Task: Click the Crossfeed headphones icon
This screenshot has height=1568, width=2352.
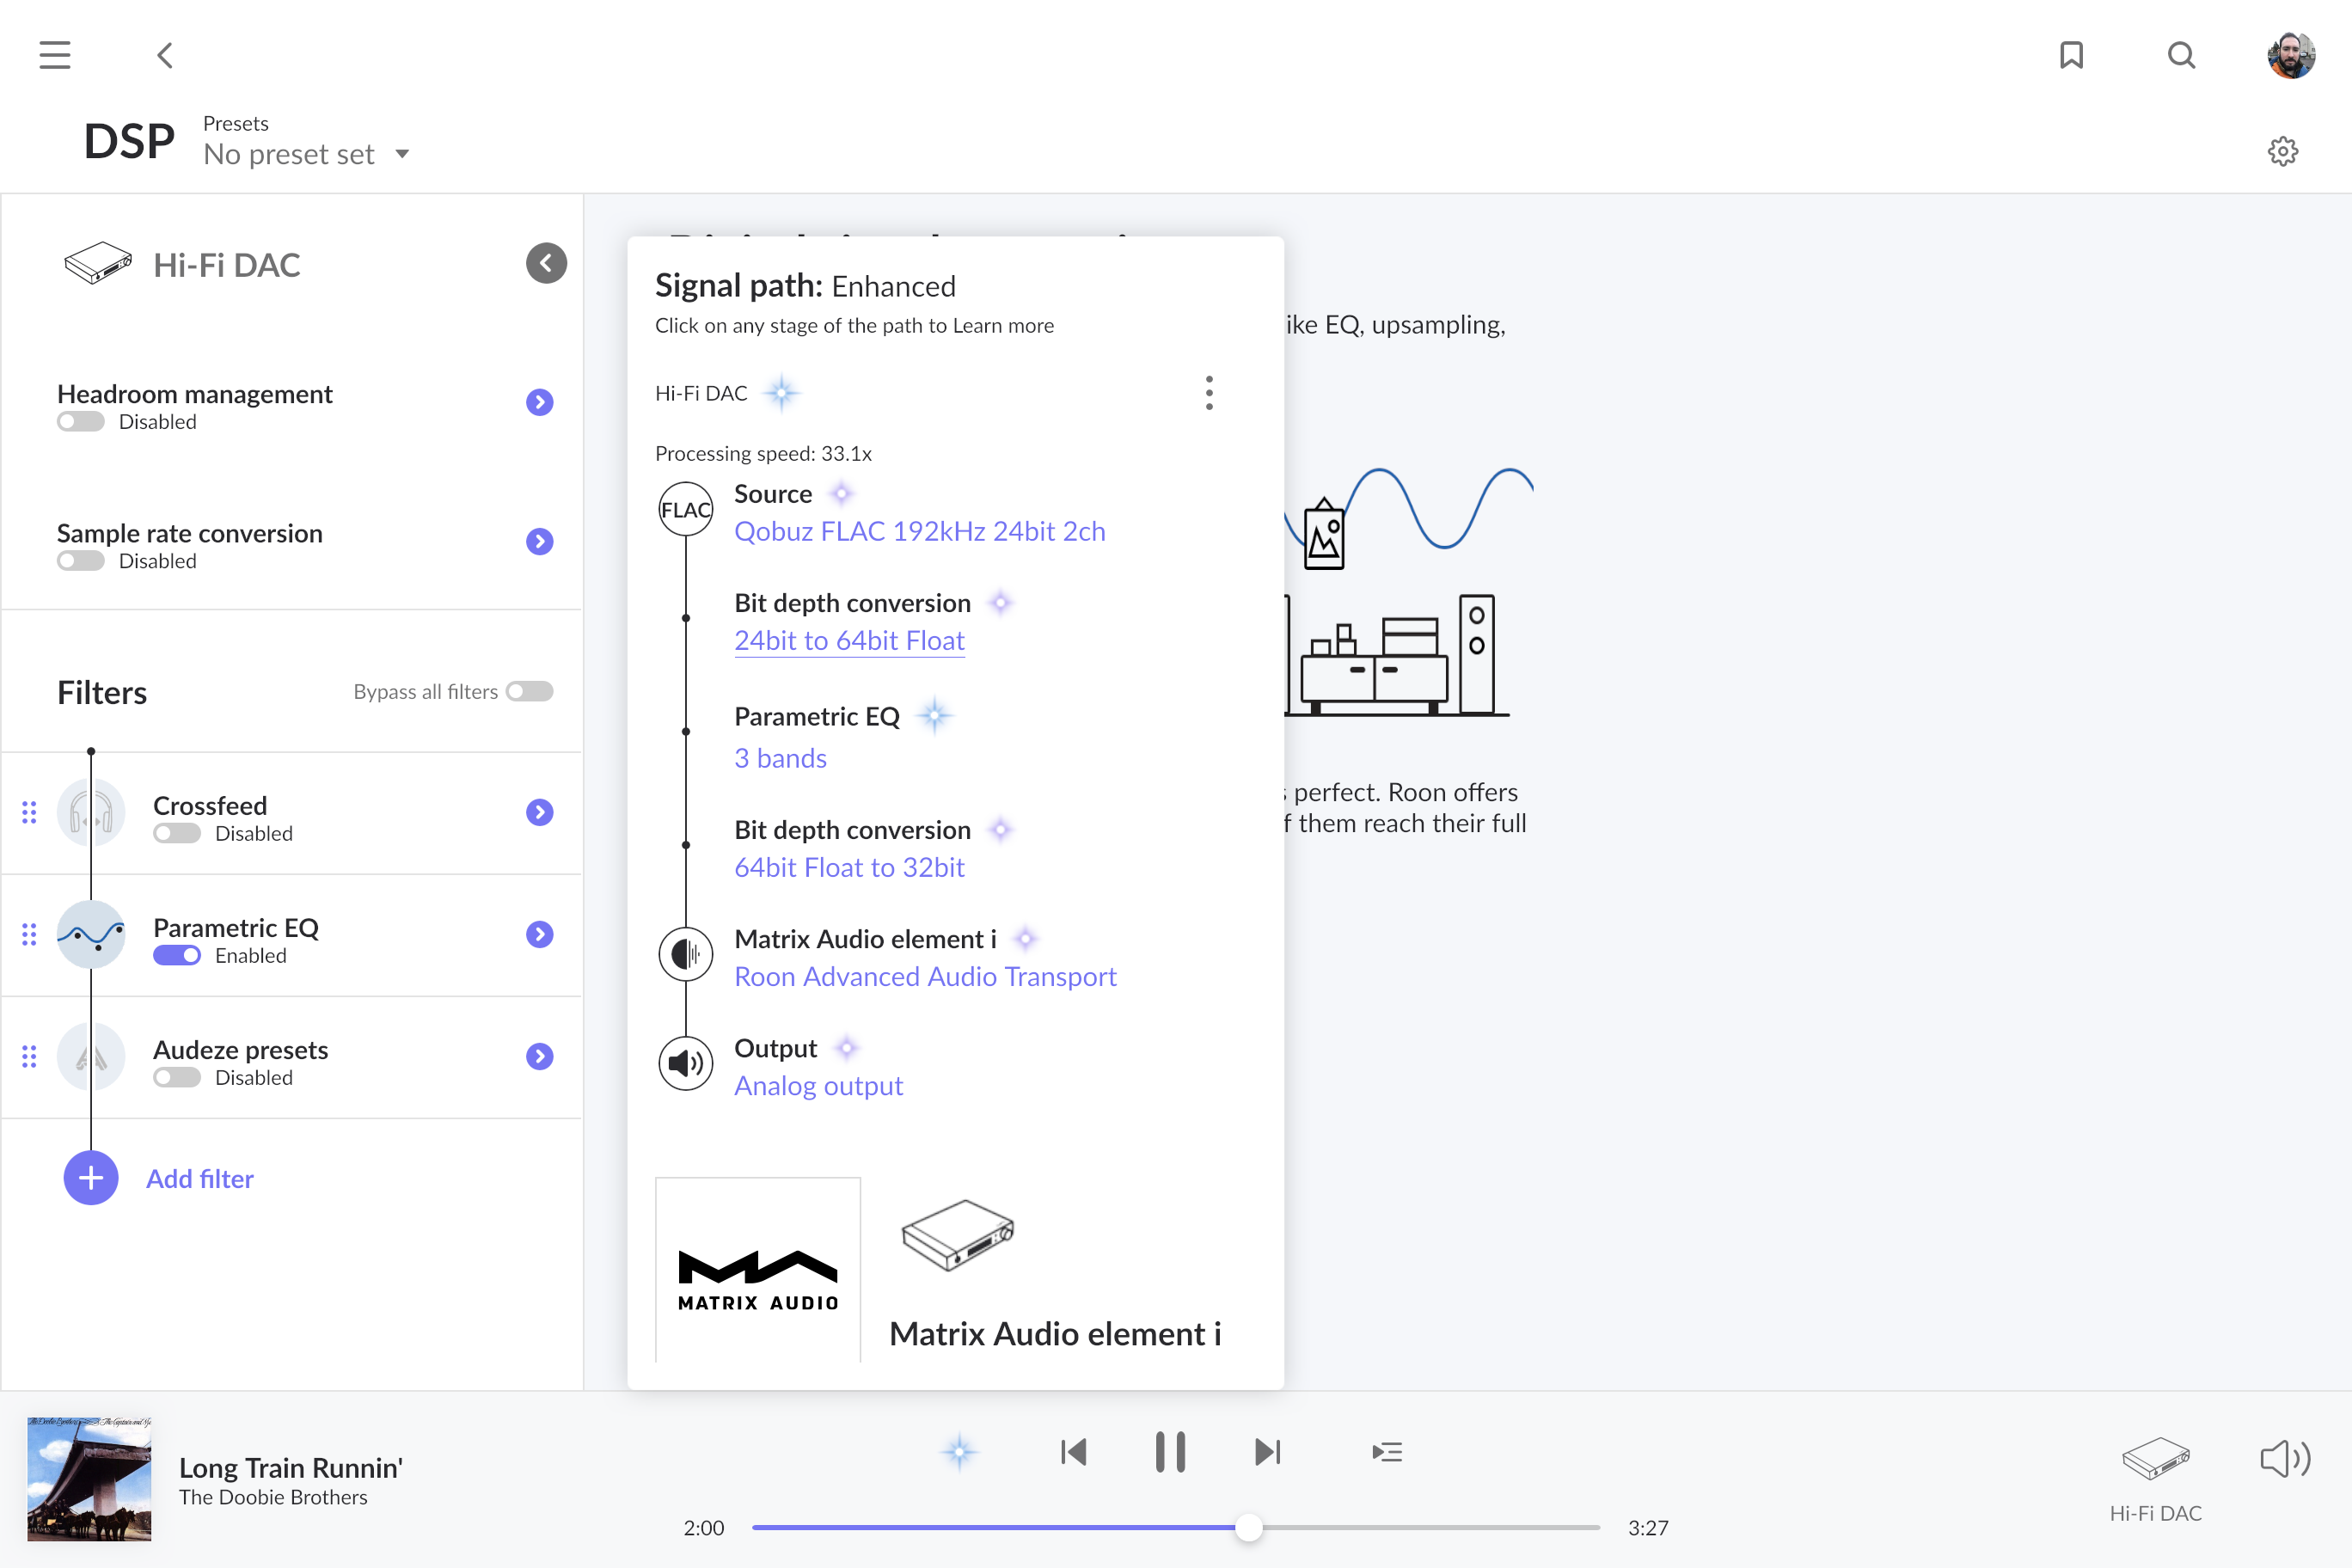Action: pos(91,812)
